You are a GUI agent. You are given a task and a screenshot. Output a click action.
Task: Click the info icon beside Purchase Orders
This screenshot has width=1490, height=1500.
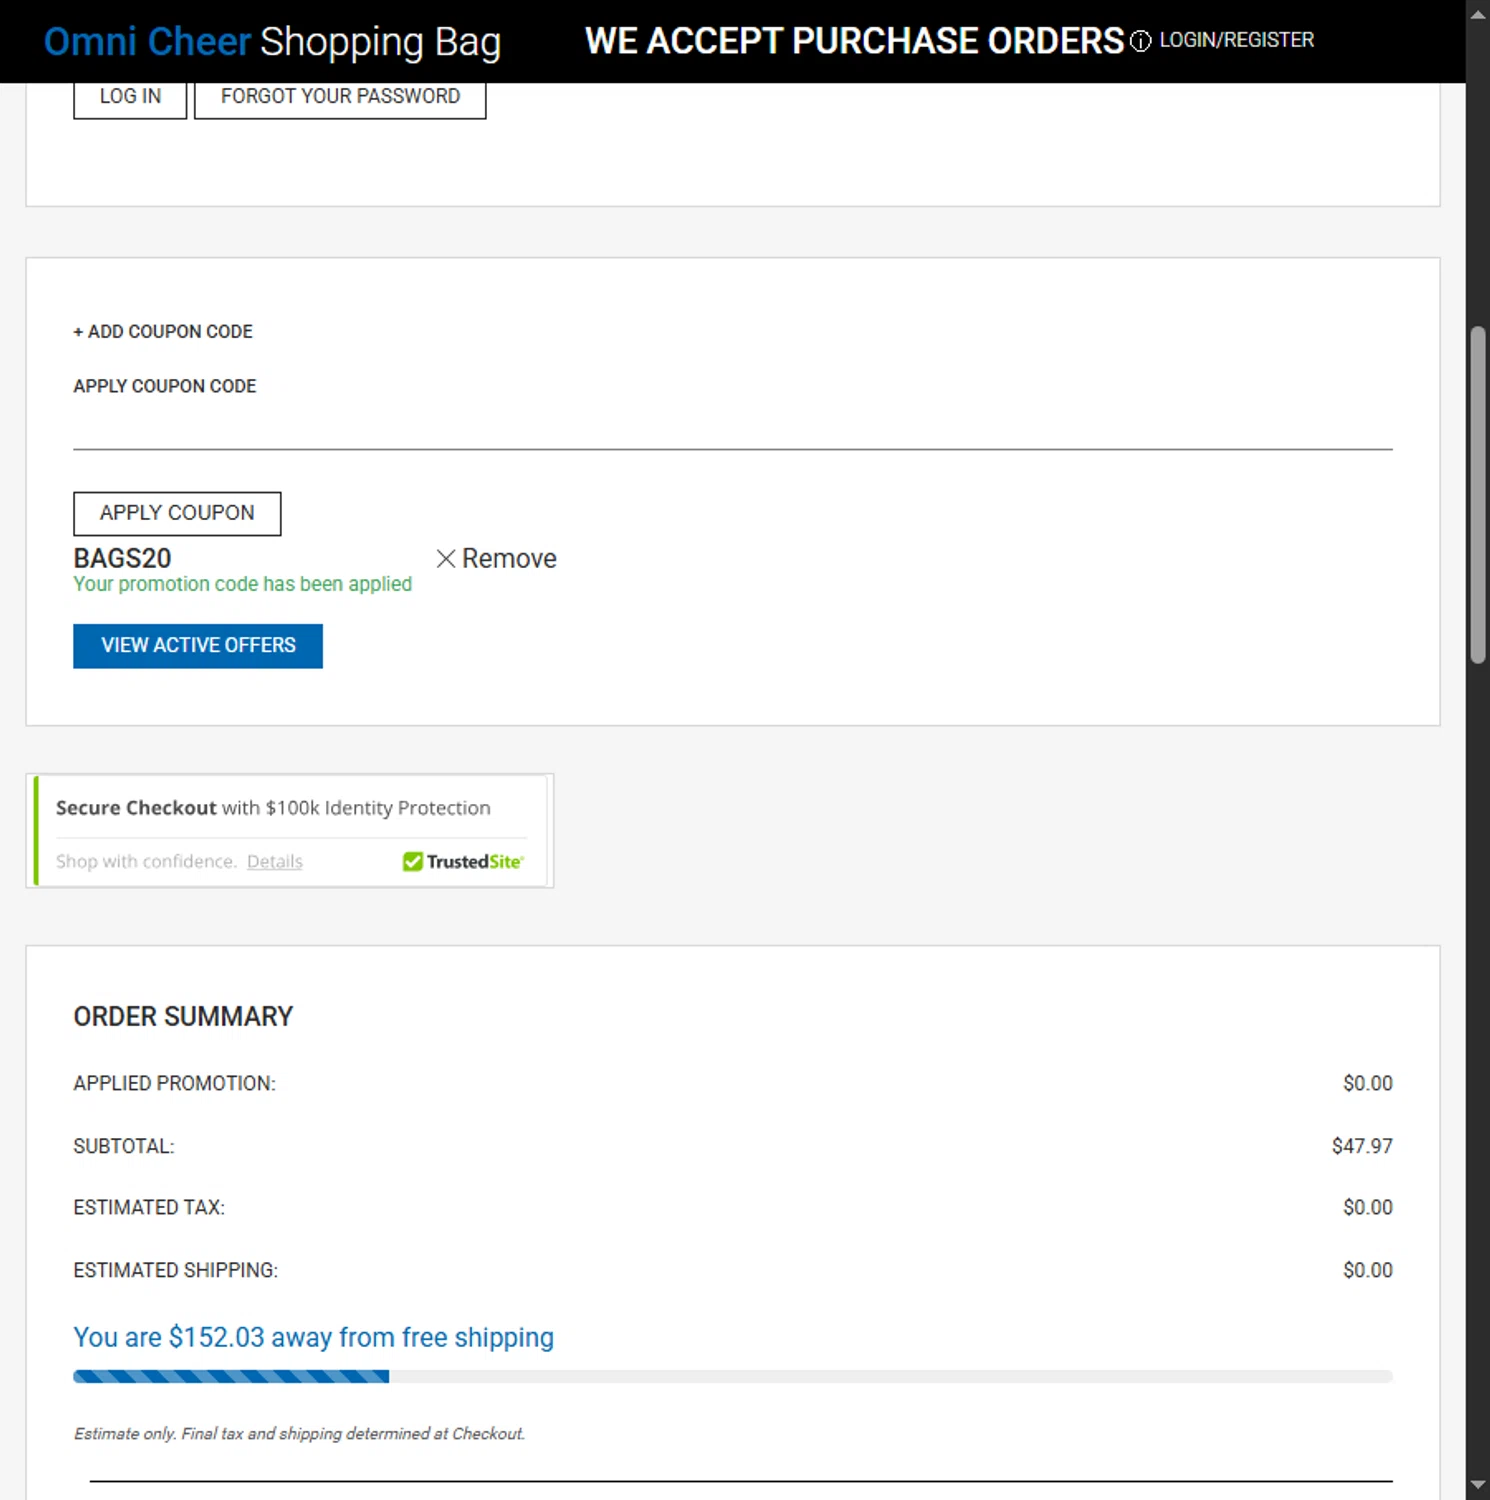pyautogui.click(x=1140, y=41)
